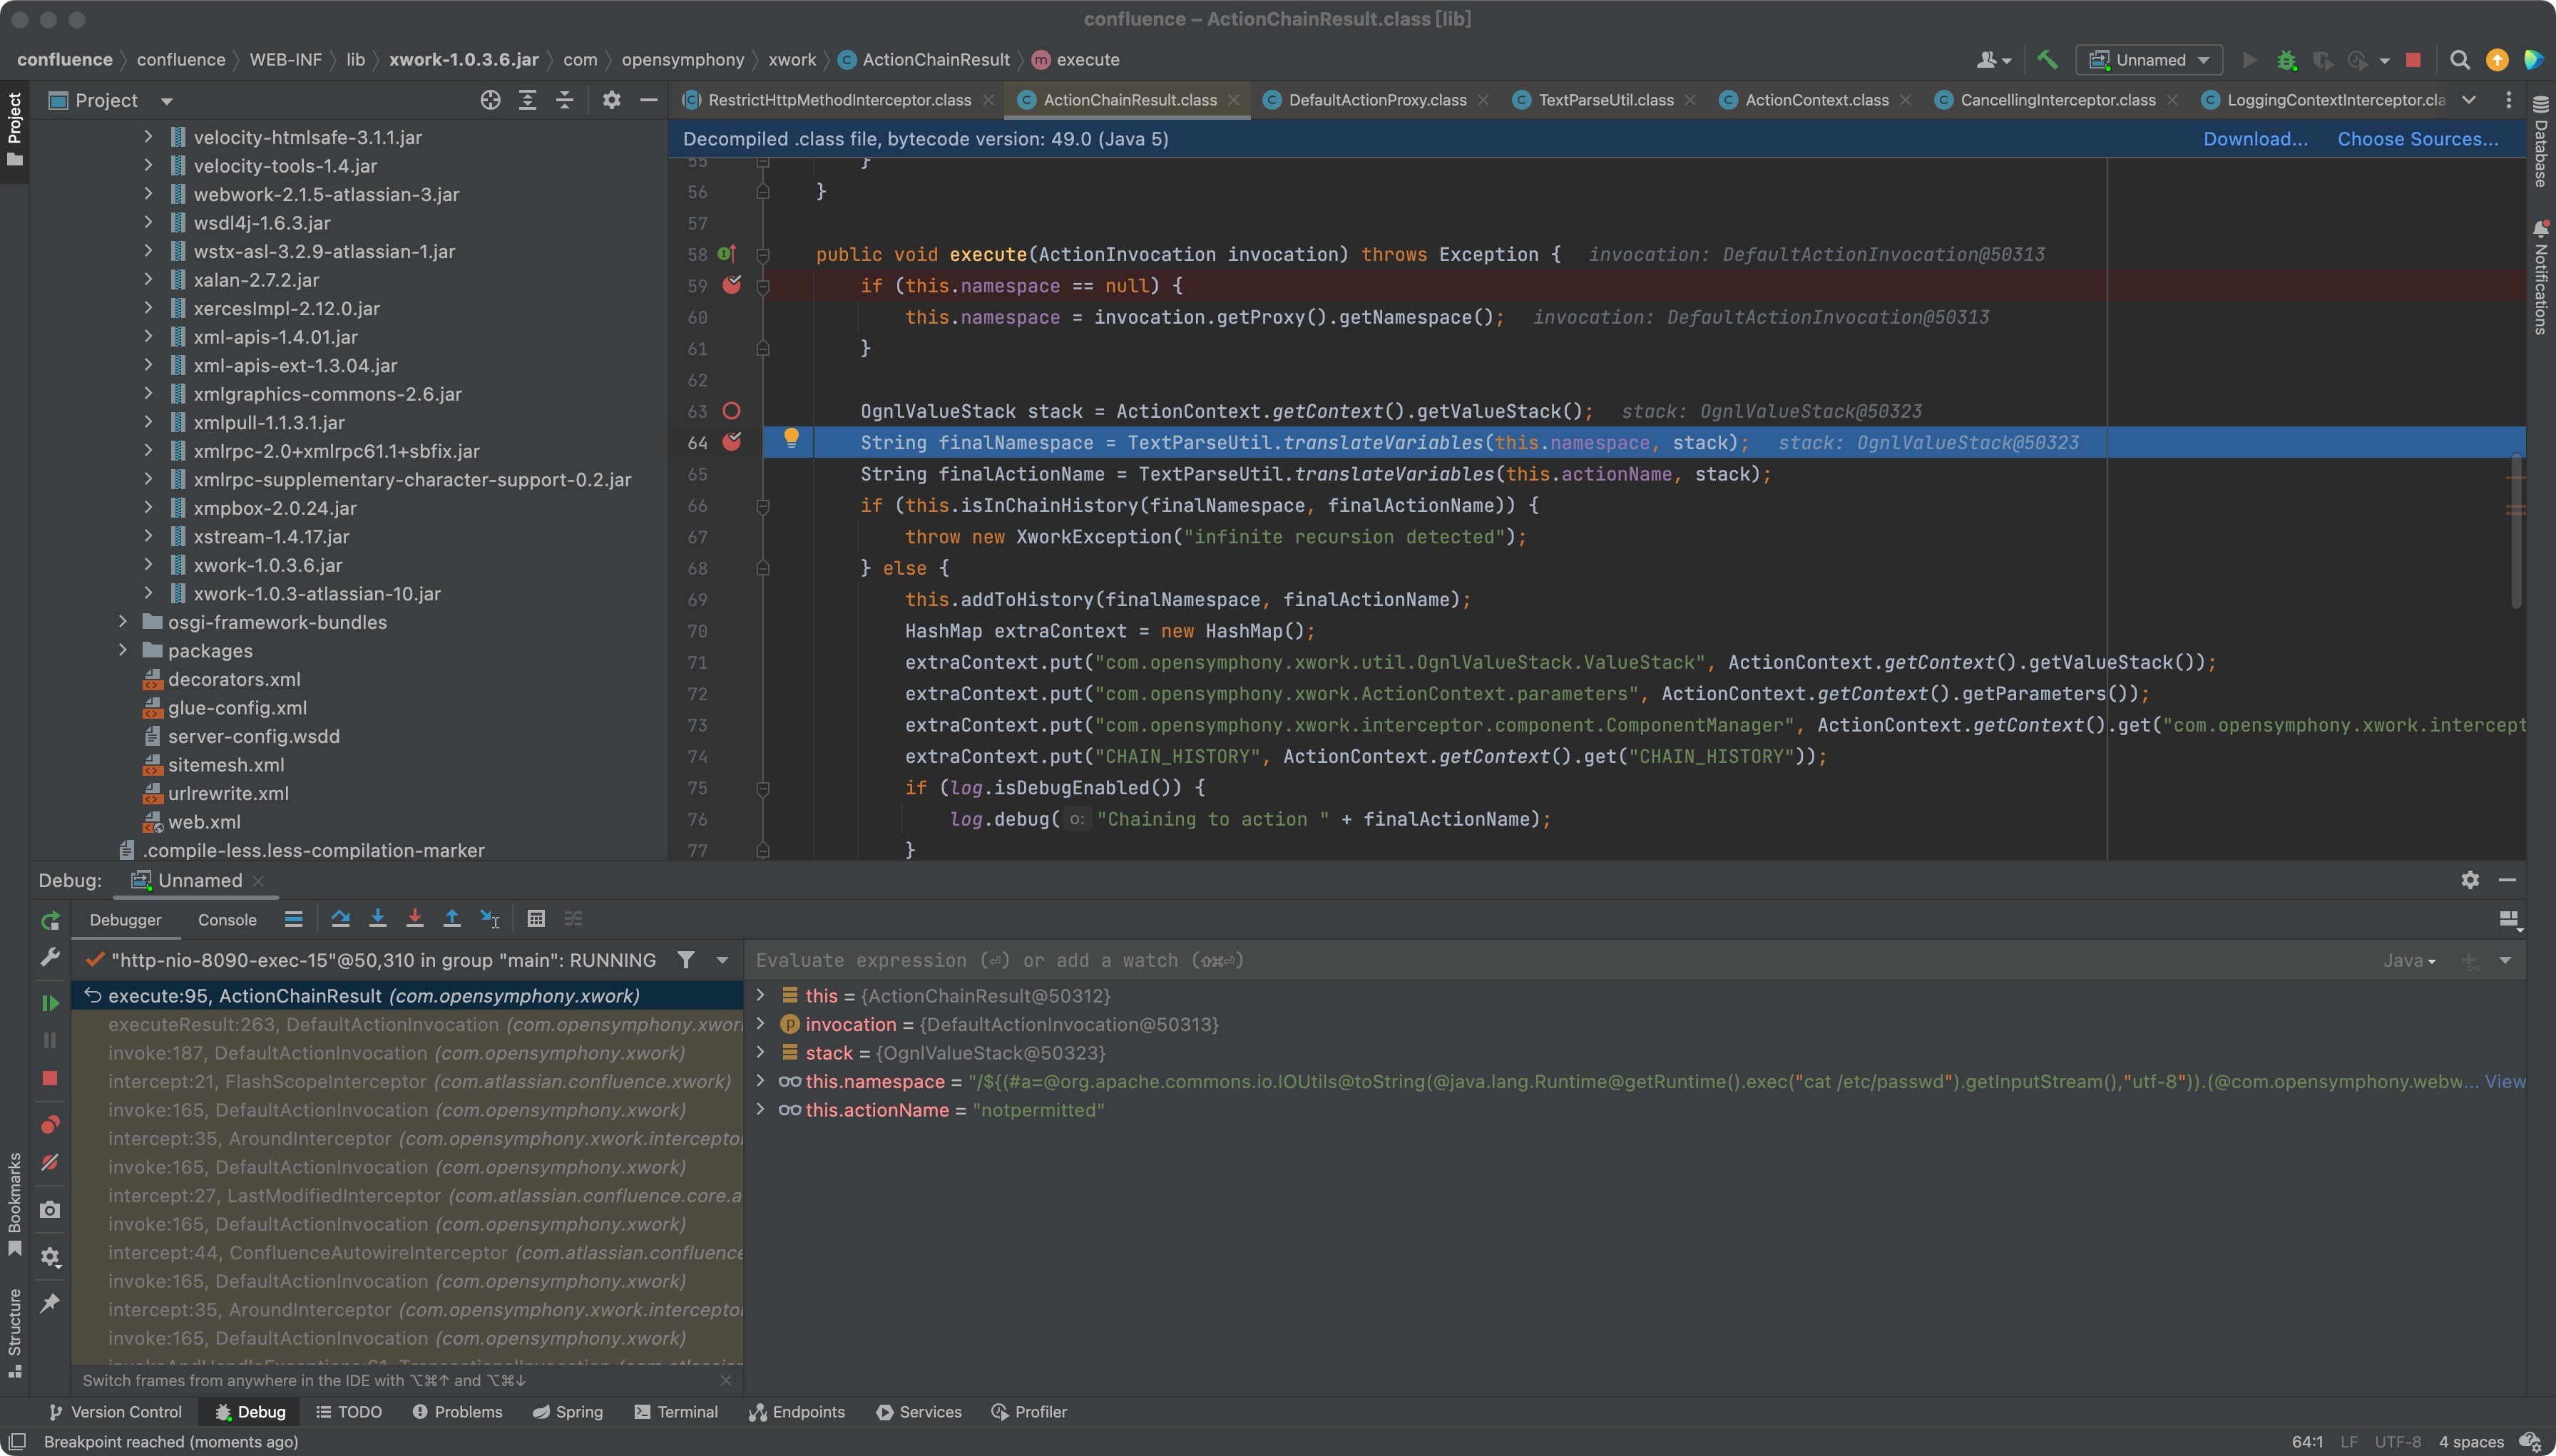Expand the invocation variable node
2556x1456 pixels.
(761, 1023)
